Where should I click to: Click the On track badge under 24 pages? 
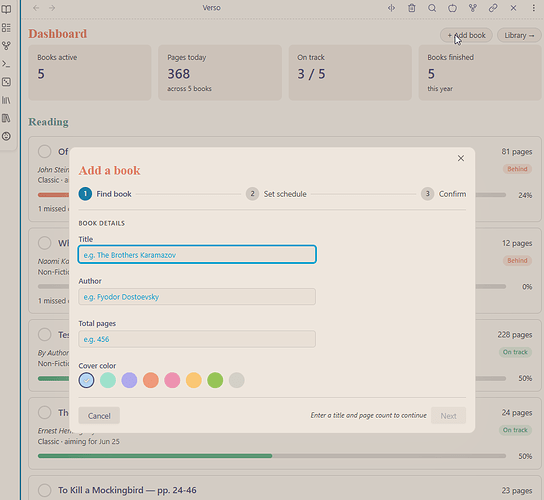tap(515, 430)
